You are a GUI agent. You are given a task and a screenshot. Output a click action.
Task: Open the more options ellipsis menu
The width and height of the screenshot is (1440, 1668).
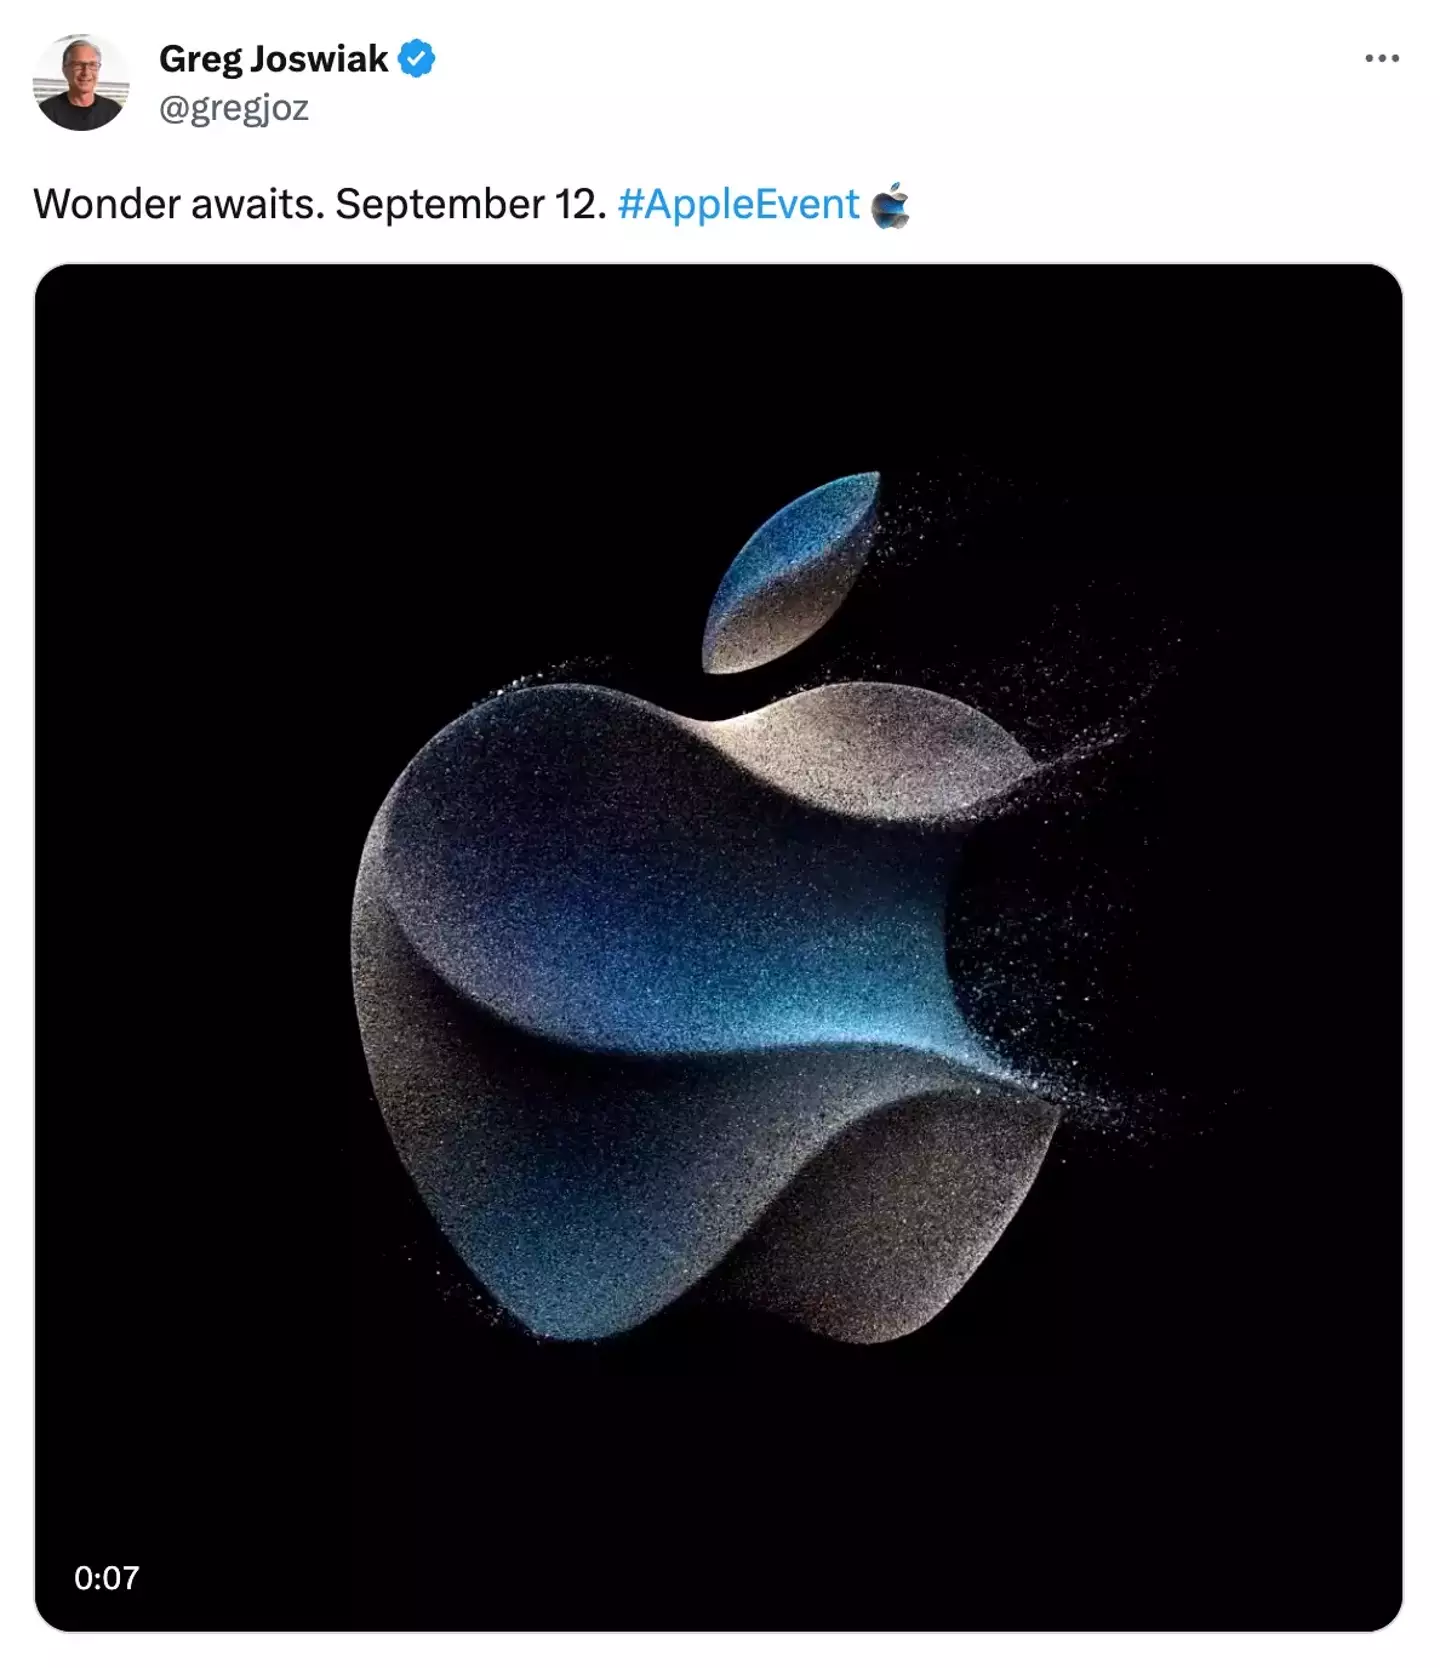click(x=1381, y=59)
